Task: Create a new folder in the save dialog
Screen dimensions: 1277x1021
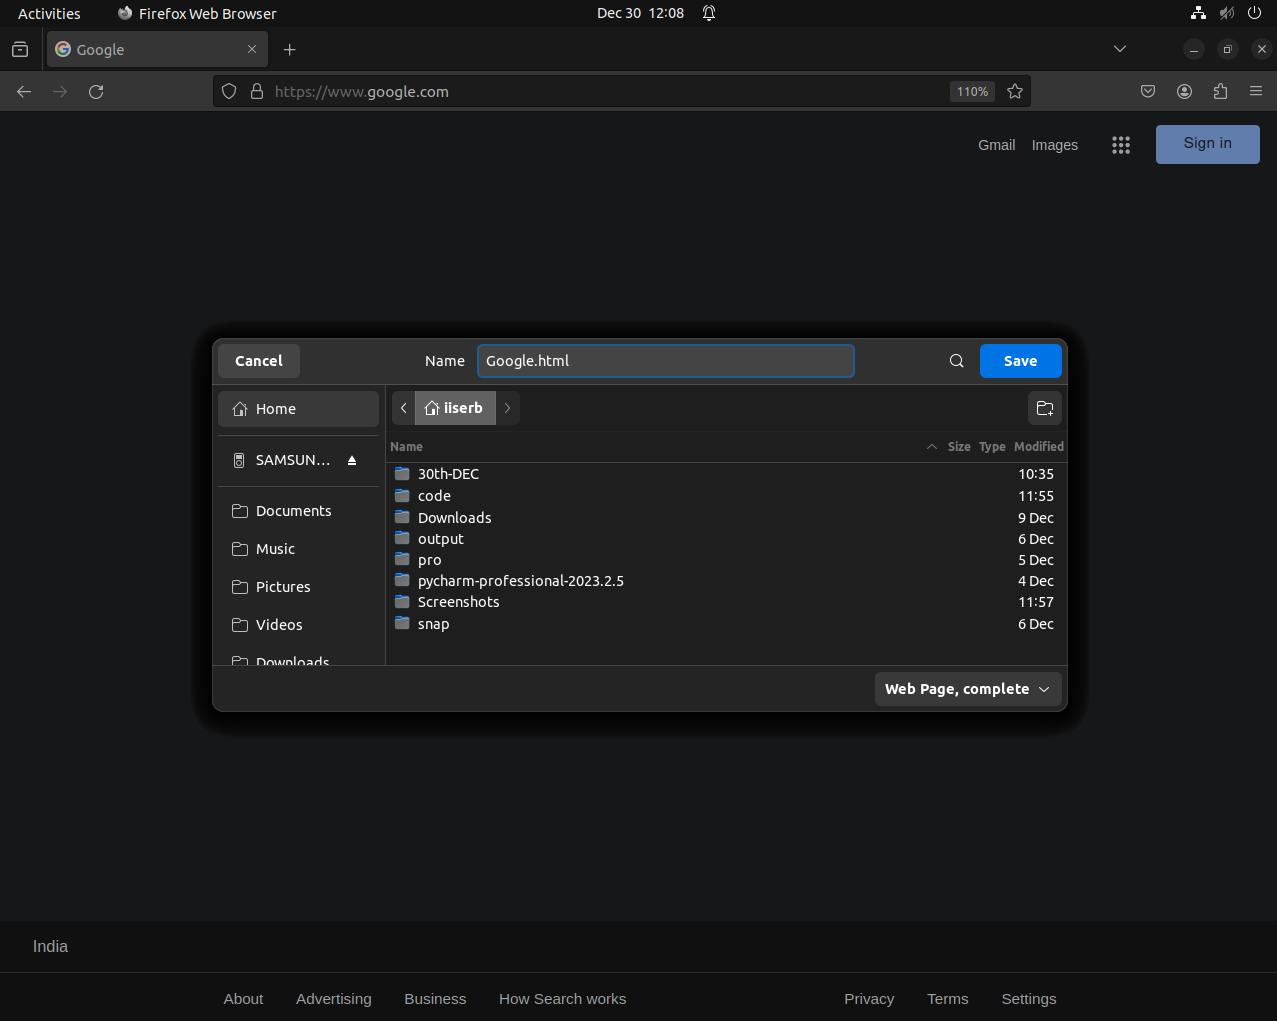Action: click(1044, 408)
